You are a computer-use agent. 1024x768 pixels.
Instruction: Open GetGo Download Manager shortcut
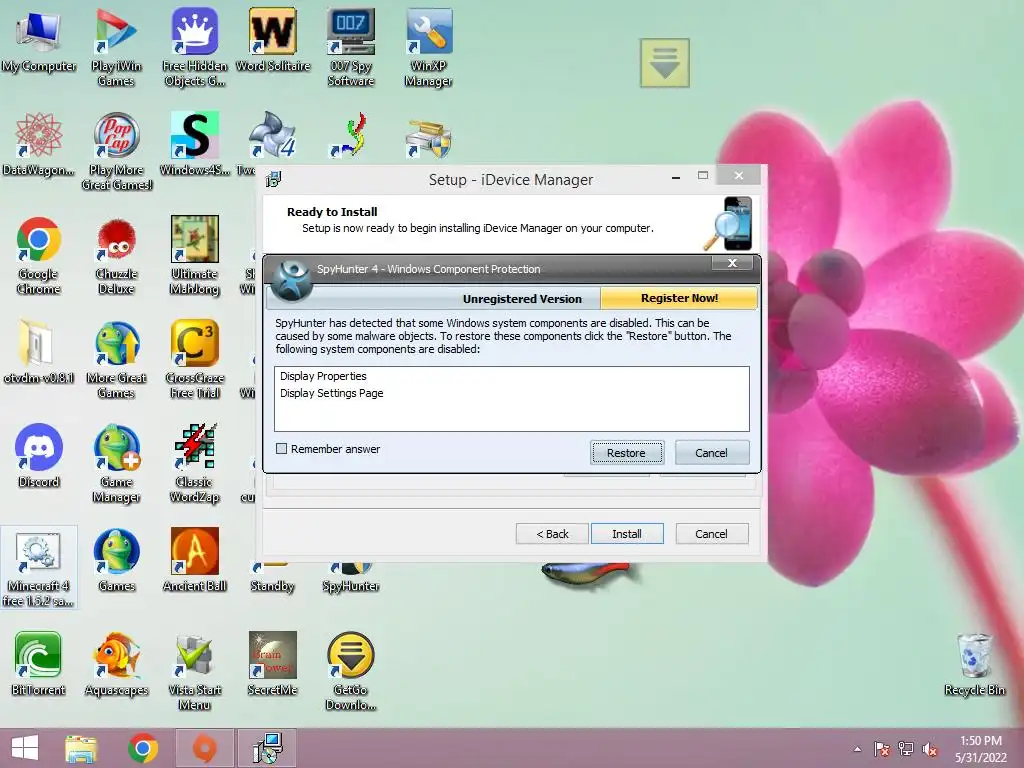coord(351,671)
